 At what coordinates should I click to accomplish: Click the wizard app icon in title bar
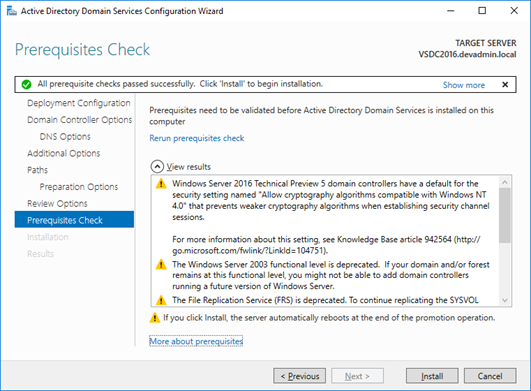pyautogui.click(x=11, y=11)
